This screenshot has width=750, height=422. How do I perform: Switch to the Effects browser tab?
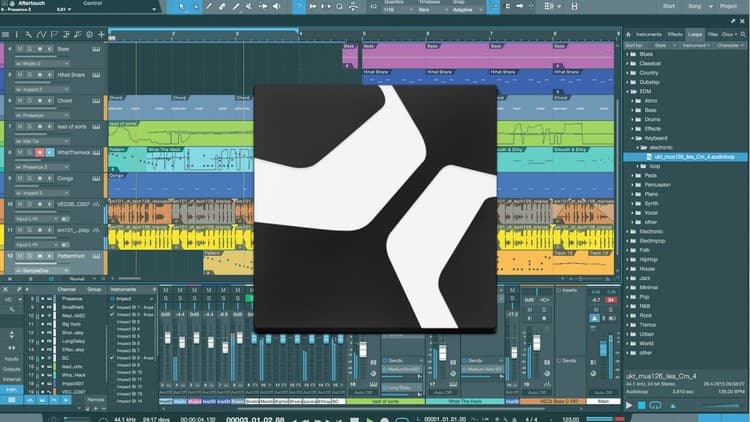click(675, 34)
